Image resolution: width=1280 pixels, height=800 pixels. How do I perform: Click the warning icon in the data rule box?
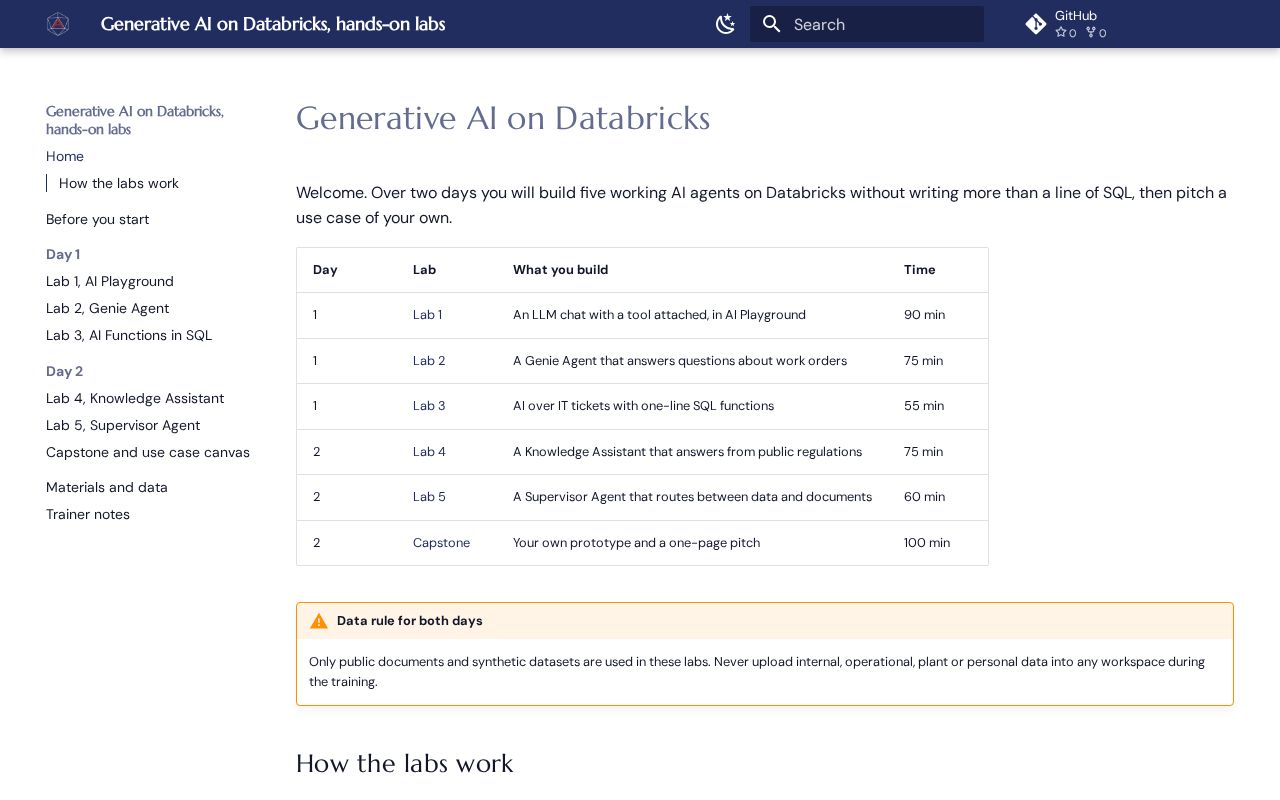pyautogui.click(x=319, y=621)
